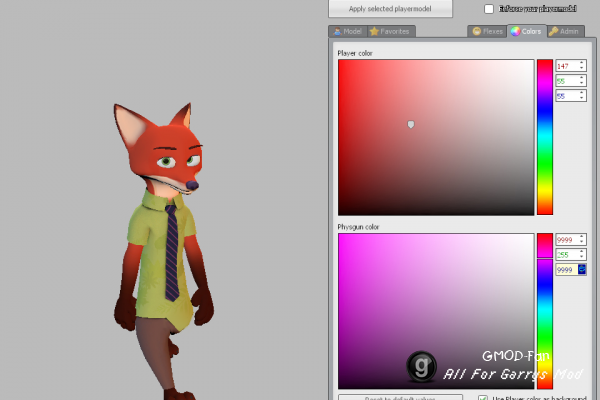600x400 pixels.
Task: Click the color wheel icon on Colors tab
Action: click(515, 31)
